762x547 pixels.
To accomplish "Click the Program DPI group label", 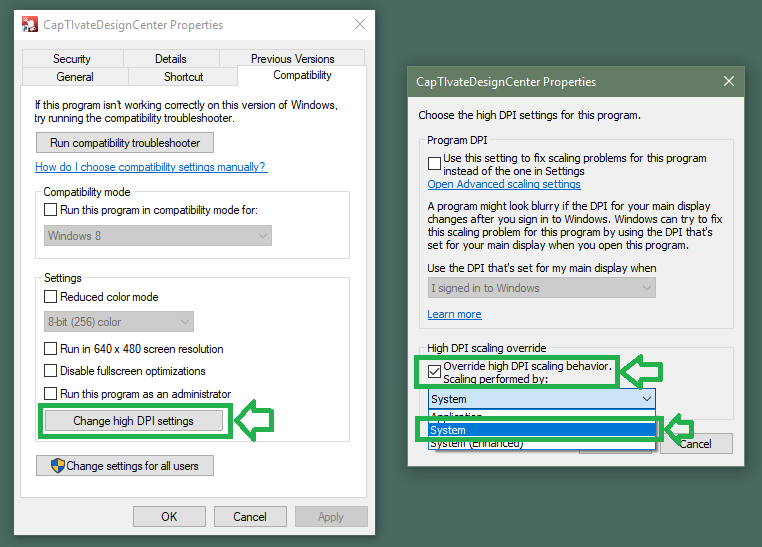I will (457, 140).
